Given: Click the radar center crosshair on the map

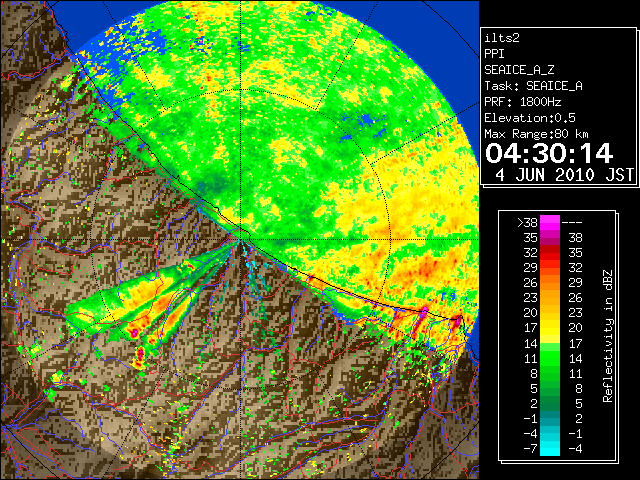Looking at the screenshot, I should click(241, 239).
